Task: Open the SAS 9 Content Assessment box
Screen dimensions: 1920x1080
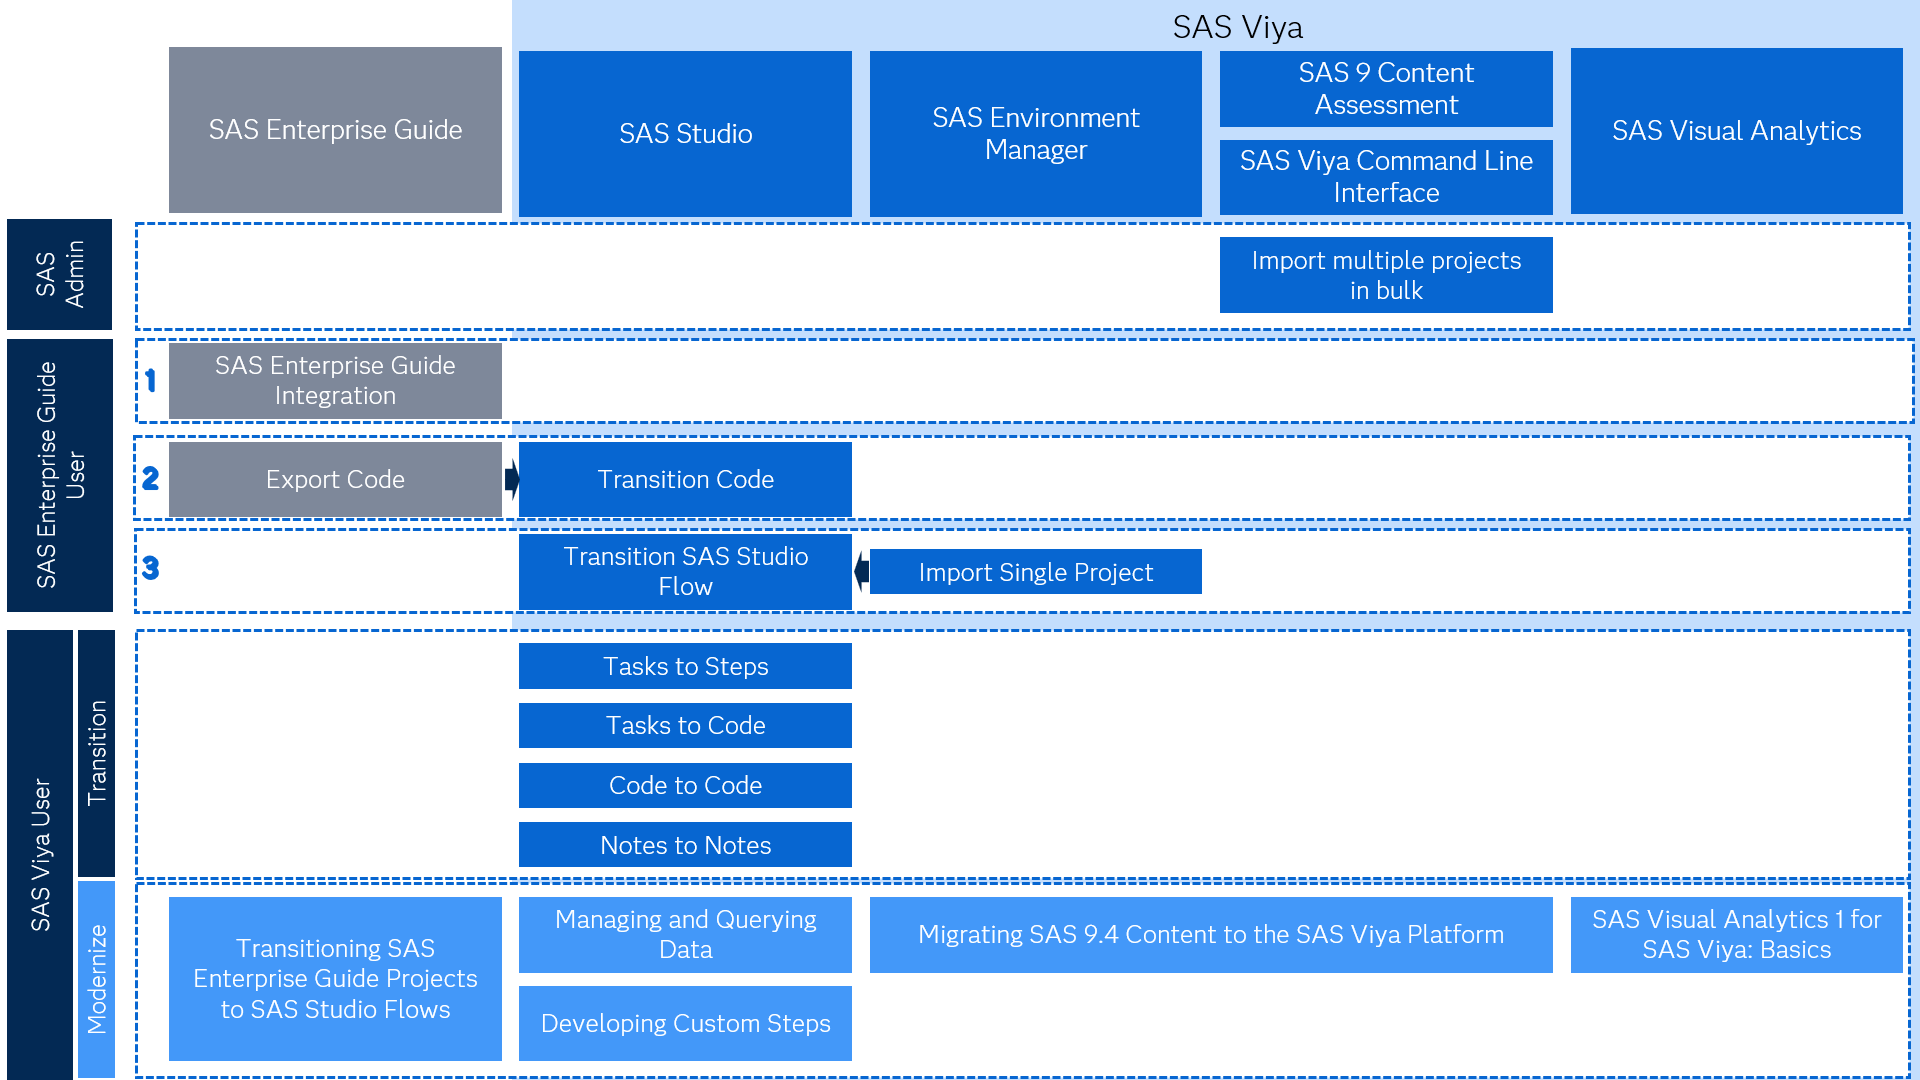Action: click(1385, 88)
